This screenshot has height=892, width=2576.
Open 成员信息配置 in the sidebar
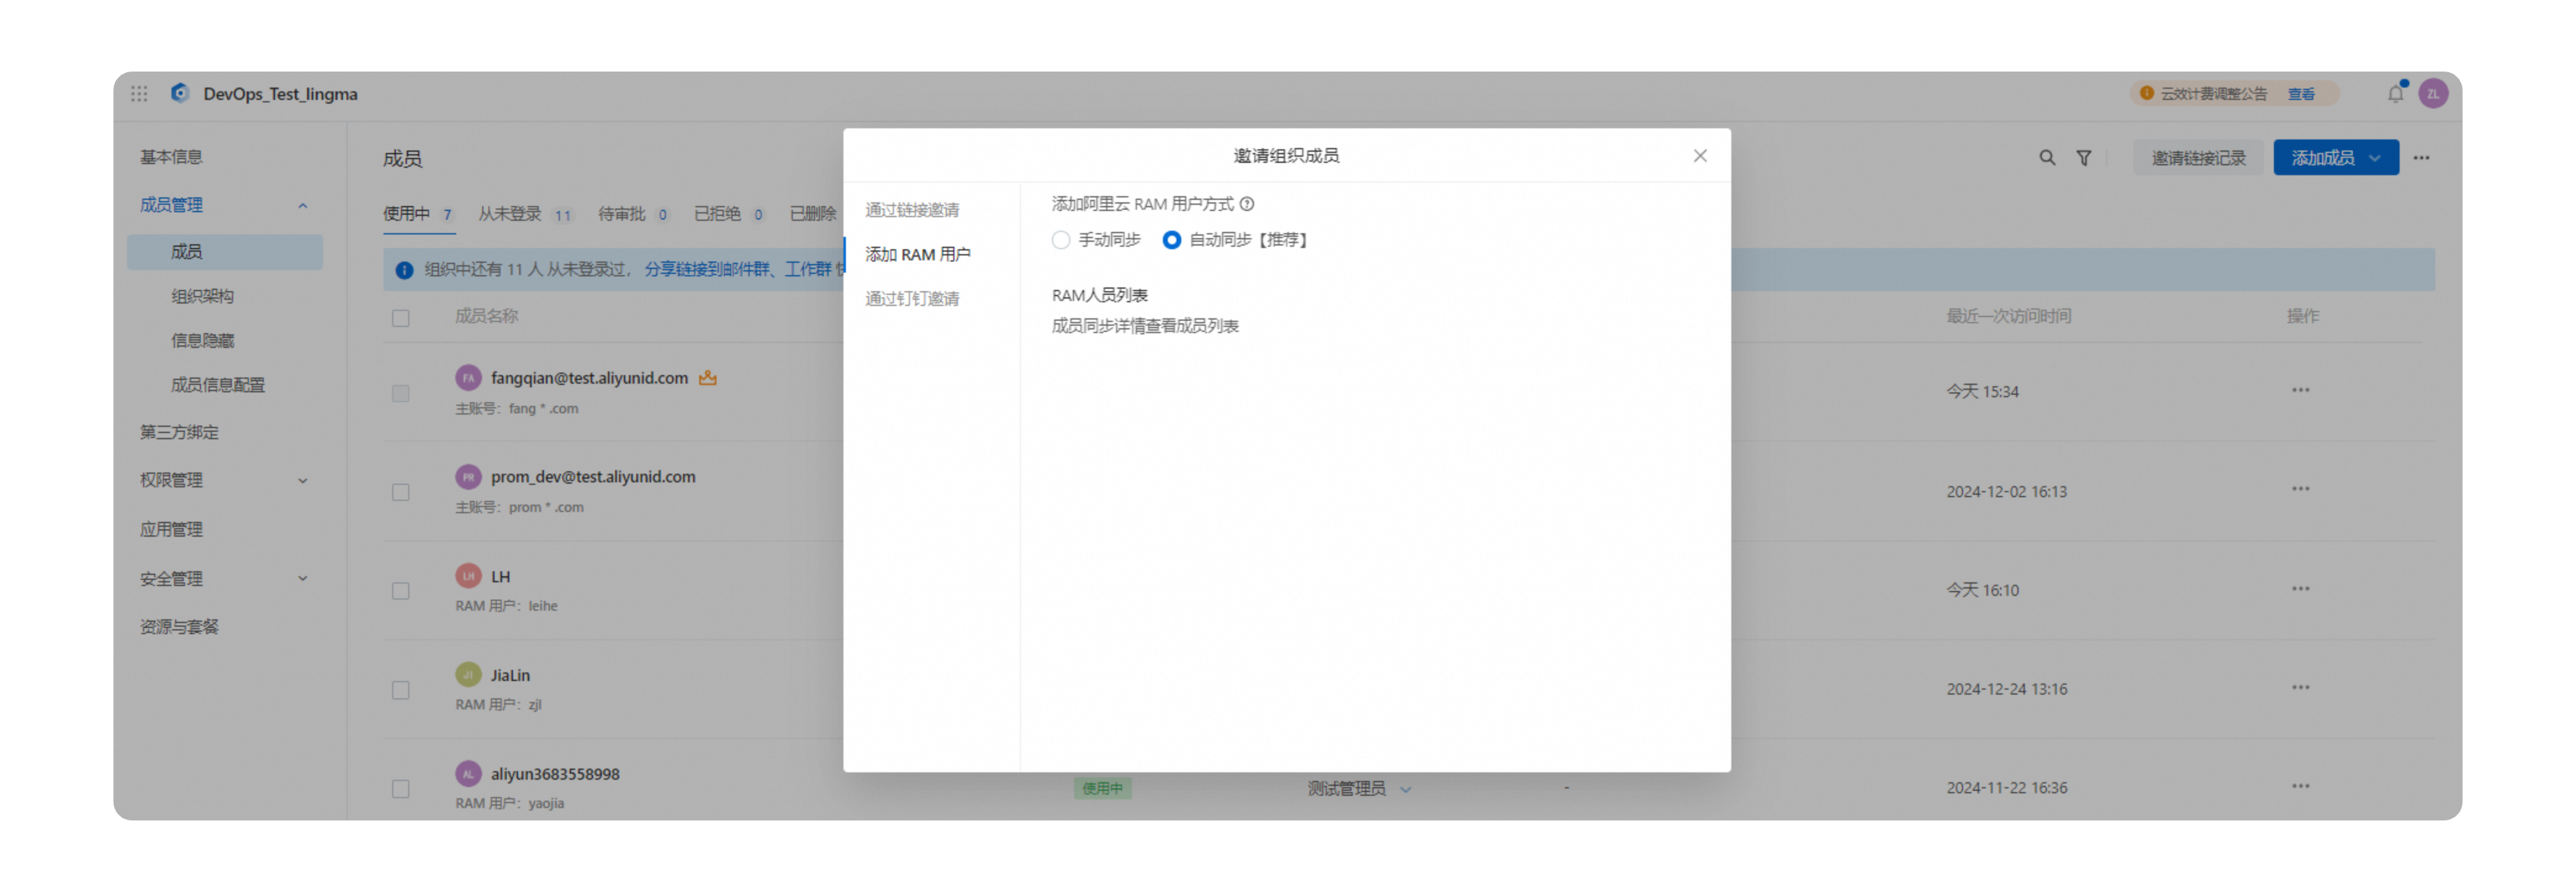(217, 385)
